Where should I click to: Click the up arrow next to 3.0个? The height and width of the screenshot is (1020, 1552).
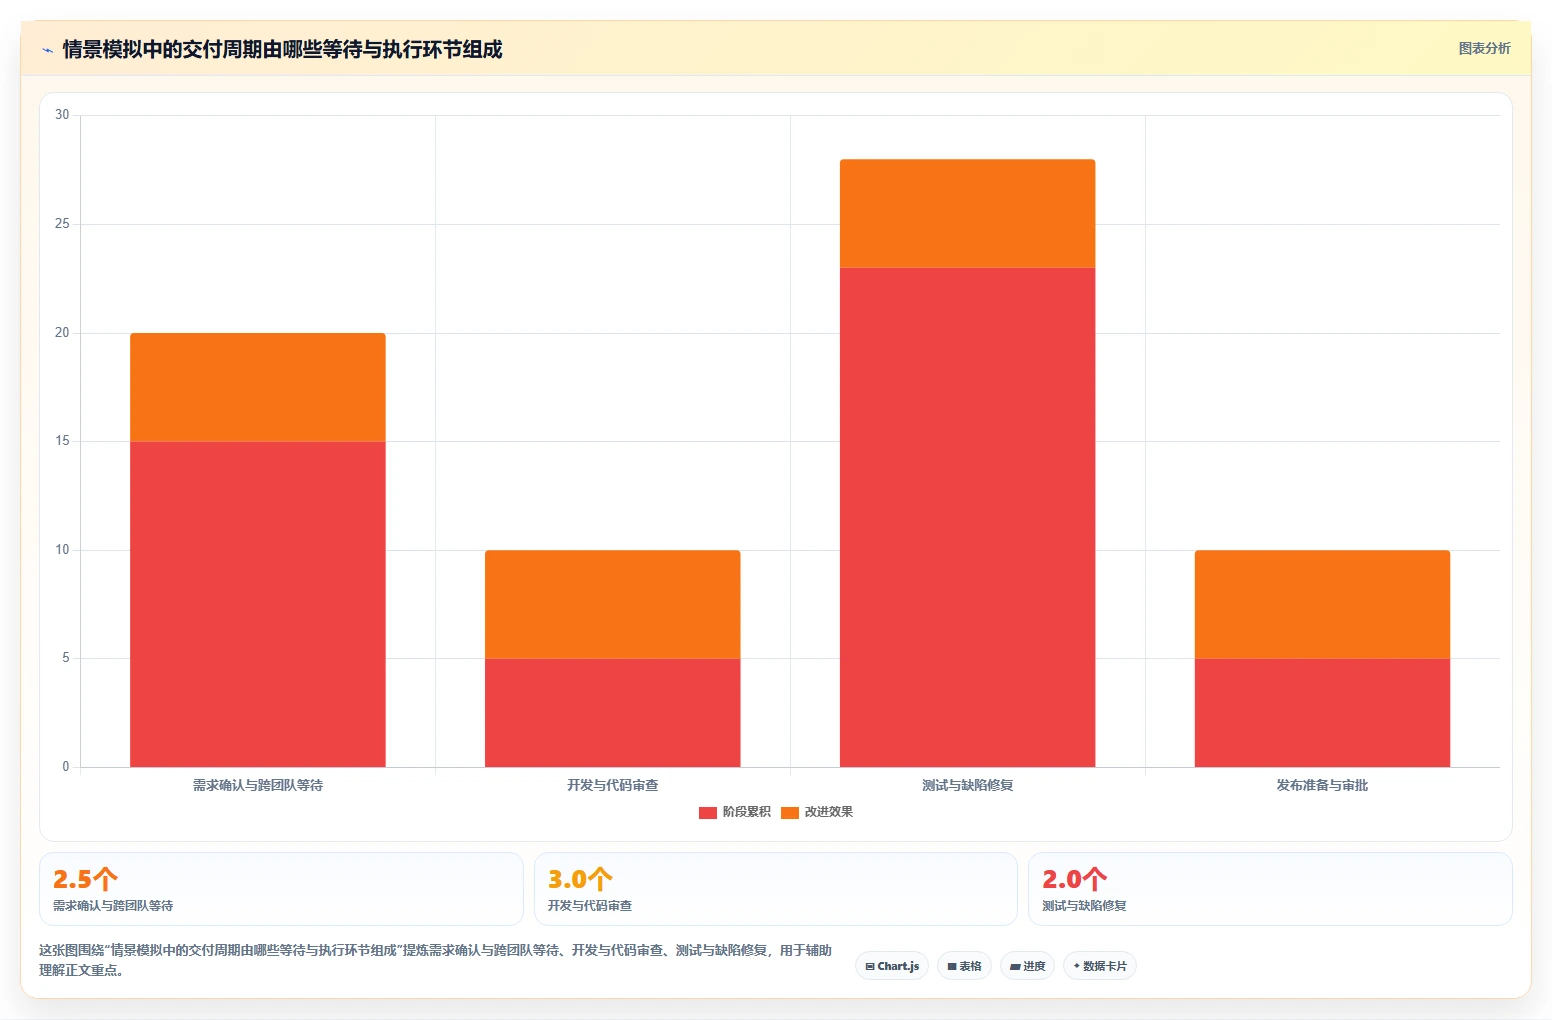601,879
